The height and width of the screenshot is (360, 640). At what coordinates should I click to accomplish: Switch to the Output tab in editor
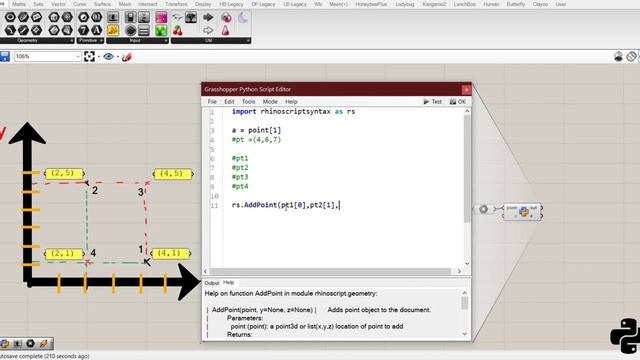[211, 283]
